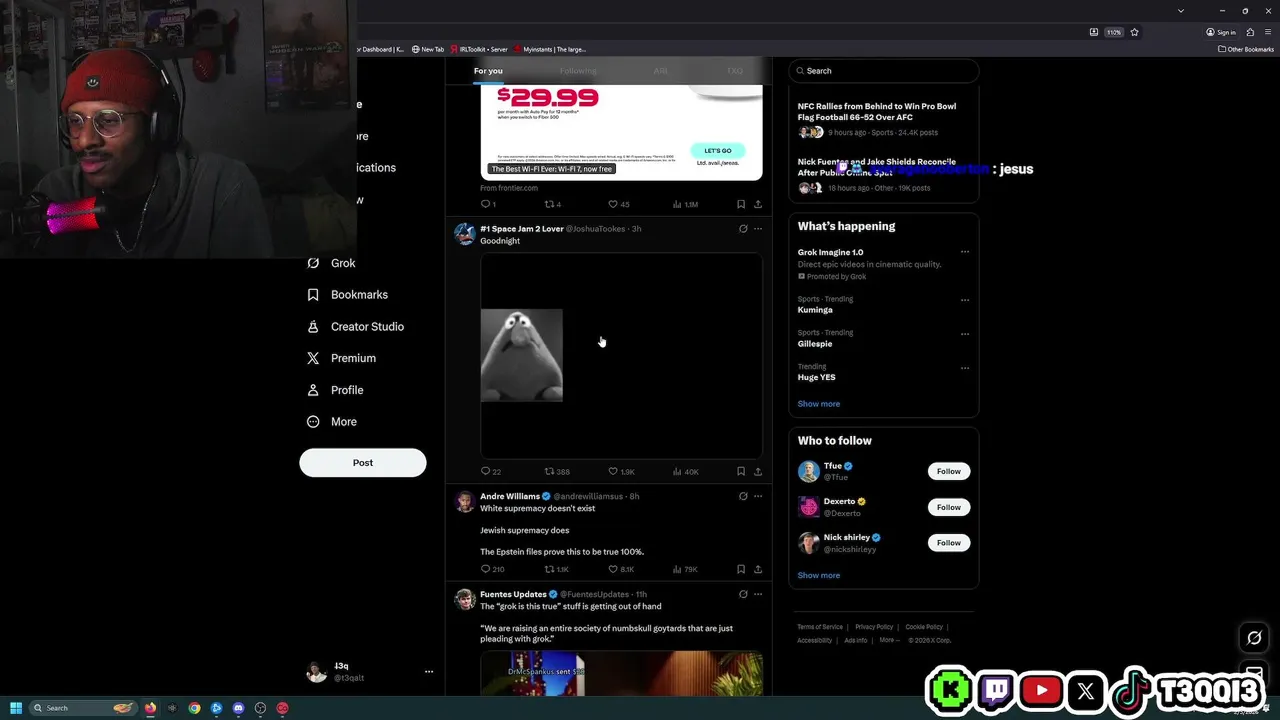Repost the Frontier ad post
The width and height of the screenshot is (1280, 720).
point(553,204)
